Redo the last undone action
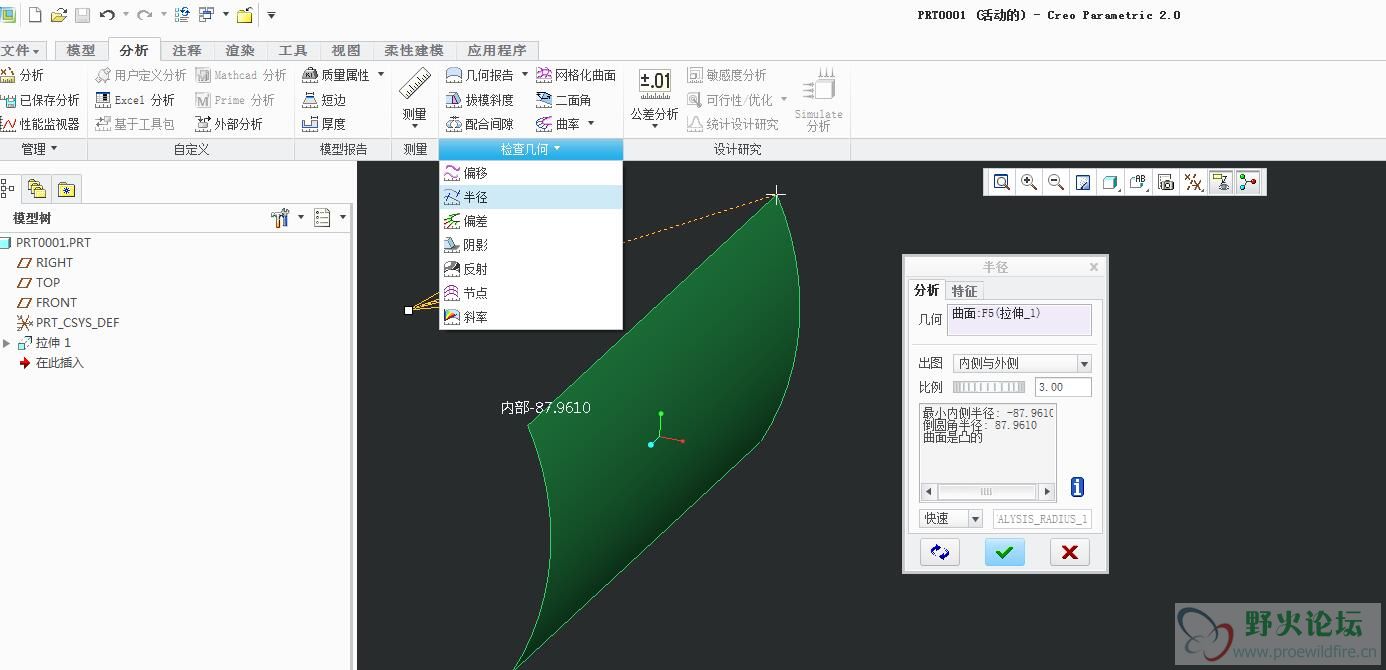 tap(144, 15)
